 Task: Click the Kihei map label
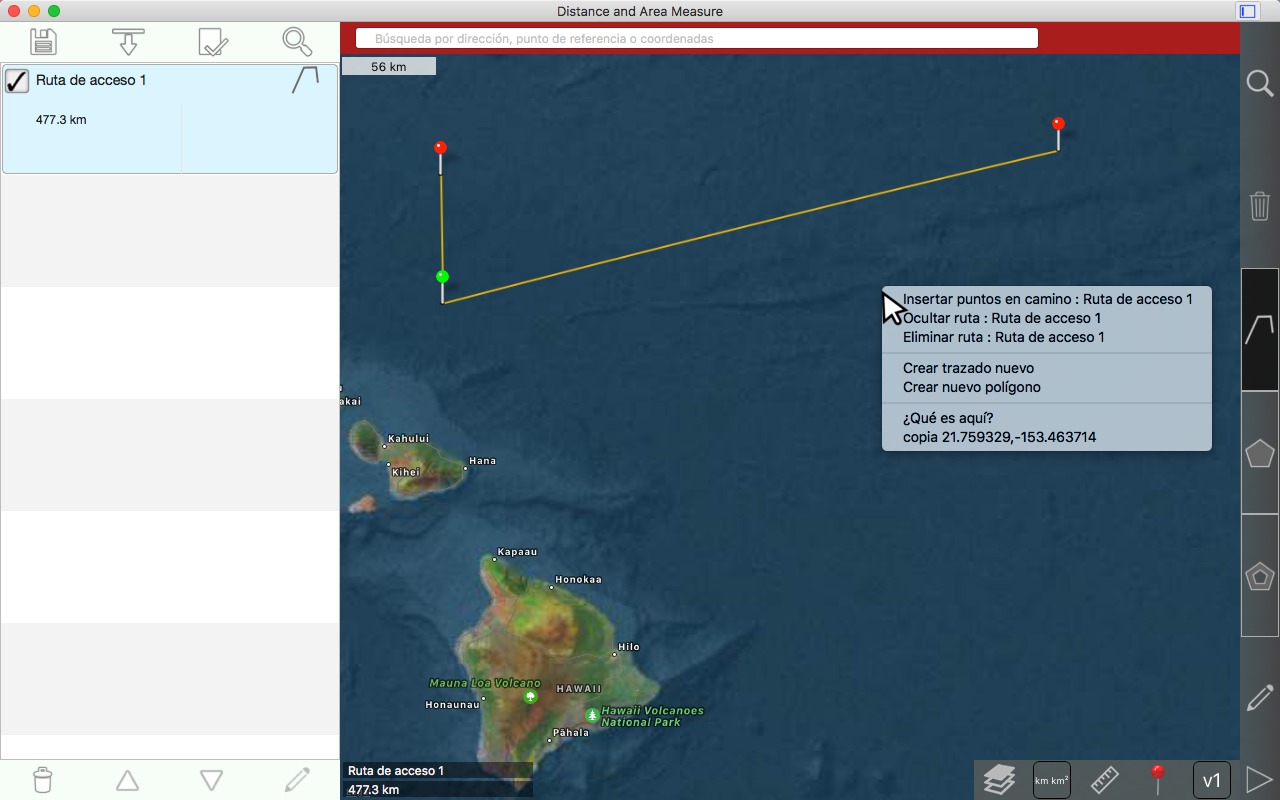click(x=407, y=472)
